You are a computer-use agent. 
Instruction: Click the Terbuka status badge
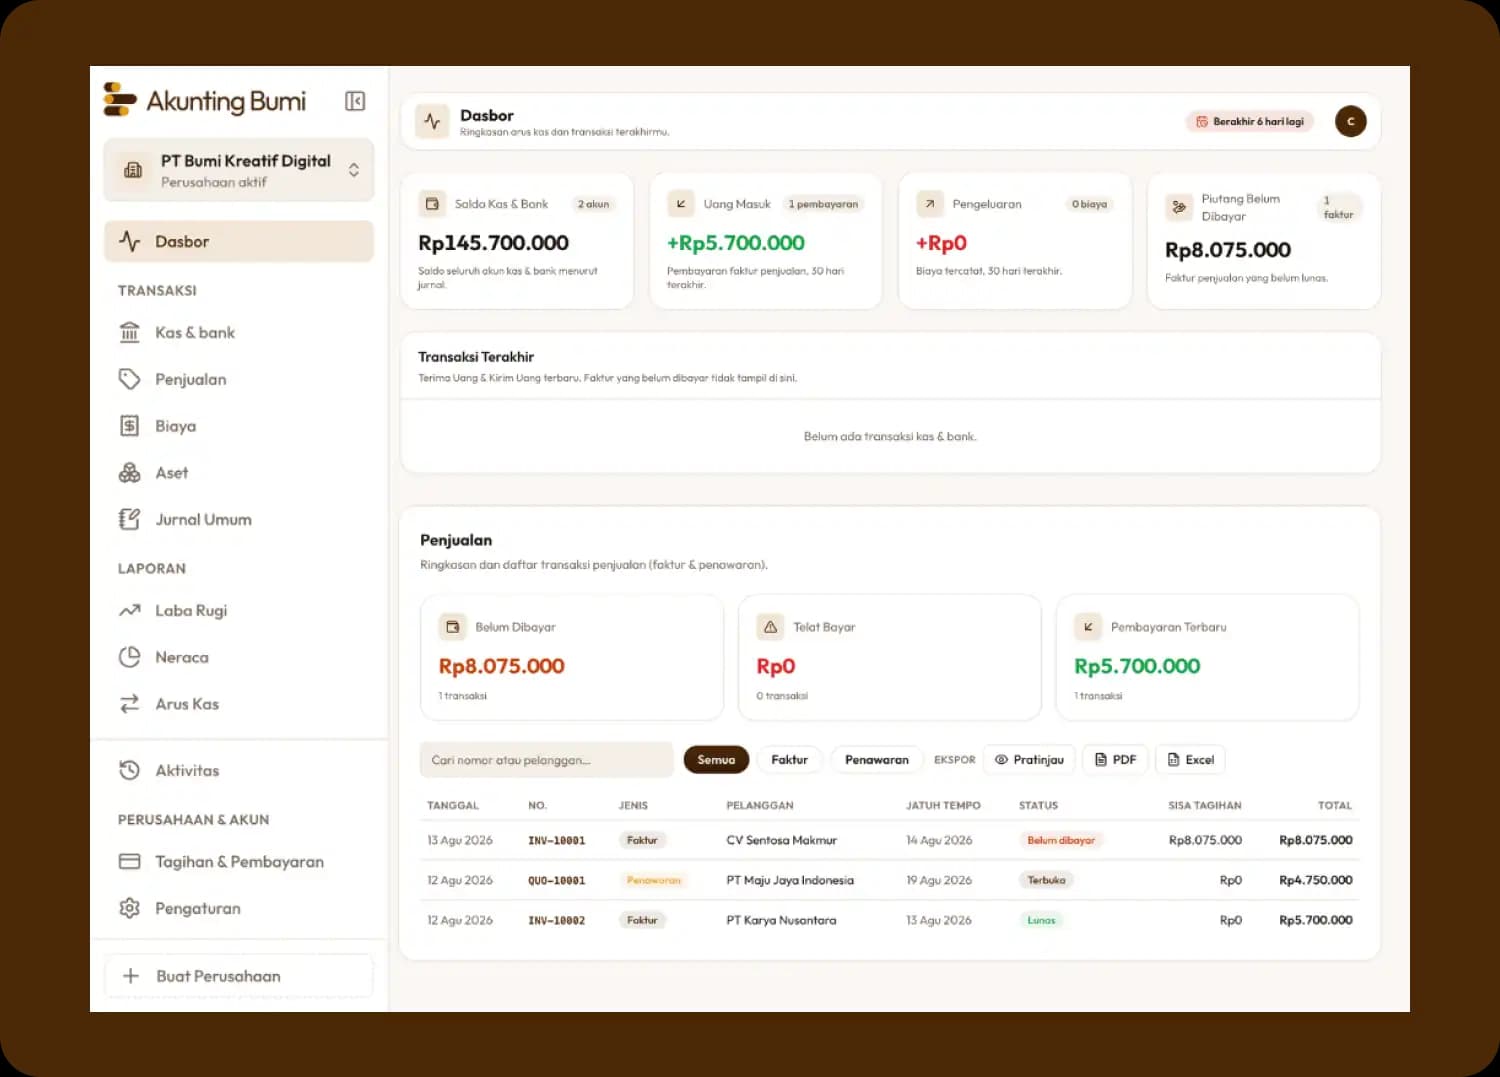pos(1047,880)
